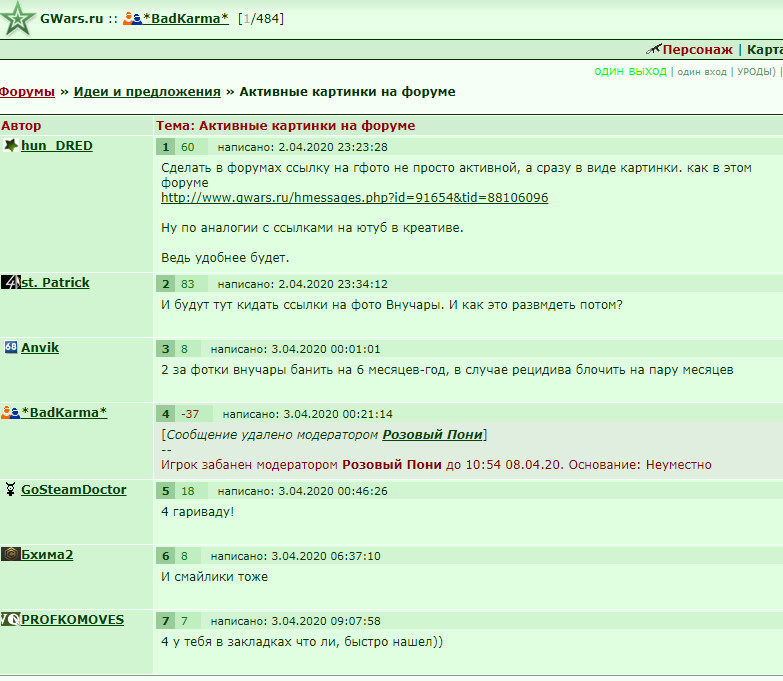Open Бхима2 author profile

tap(47, 555)
